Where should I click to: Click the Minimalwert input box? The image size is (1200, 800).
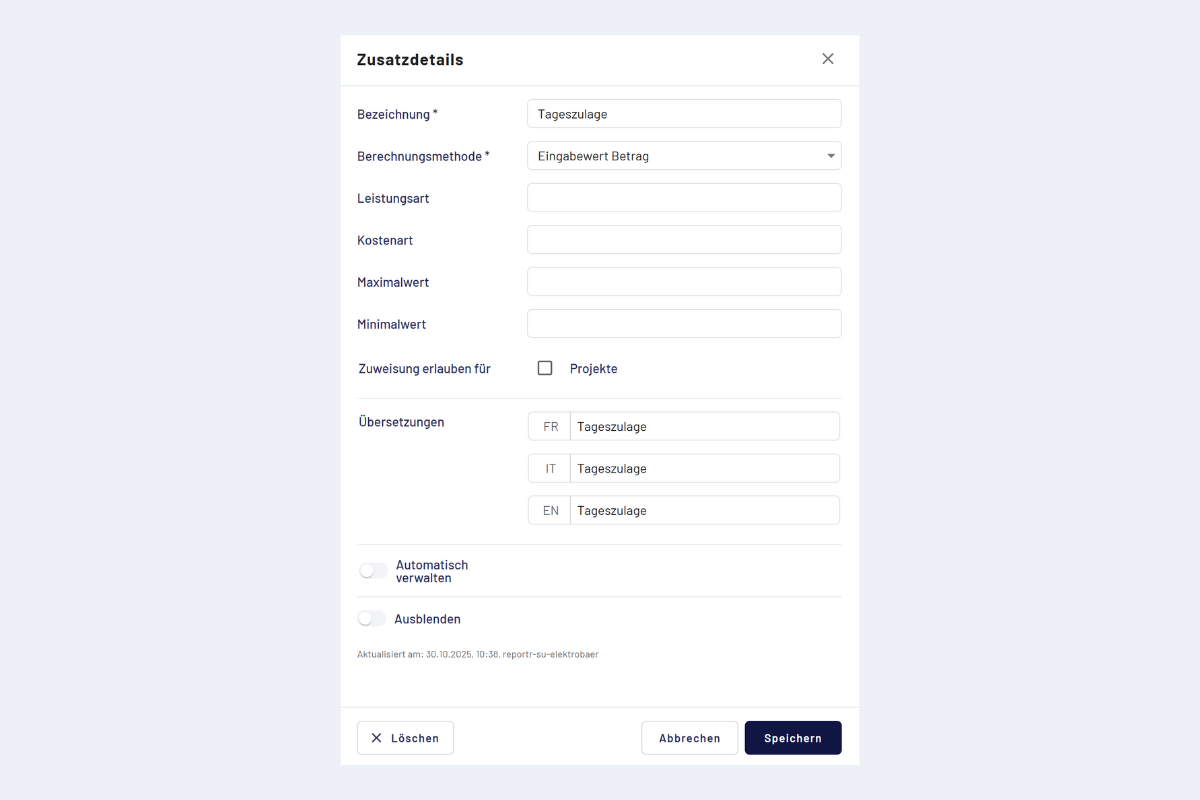[684, 324]
